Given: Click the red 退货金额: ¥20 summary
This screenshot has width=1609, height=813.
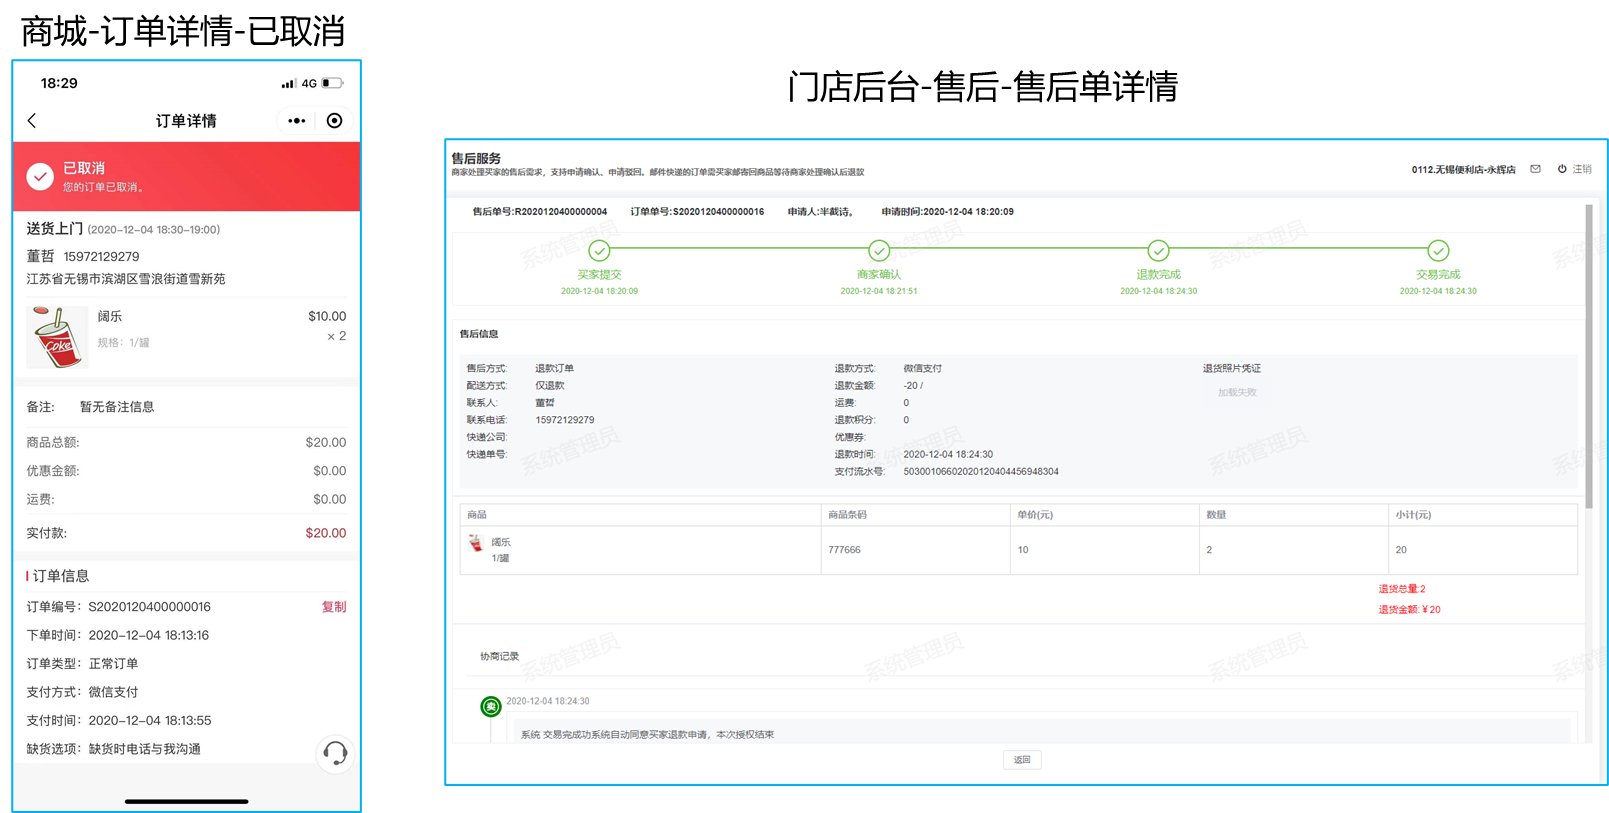Looking at the screenshot, I should (1409, 610).
